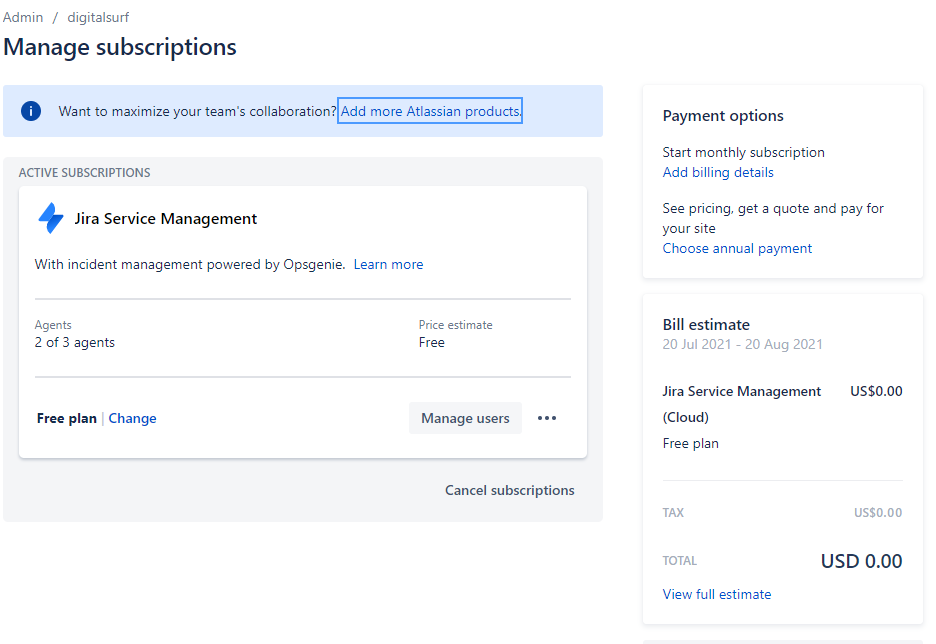Screen dimensions: 936x644
Task: Click the ACTIVE SUBSCRIPTIONS label
Action: pos(84,172)
